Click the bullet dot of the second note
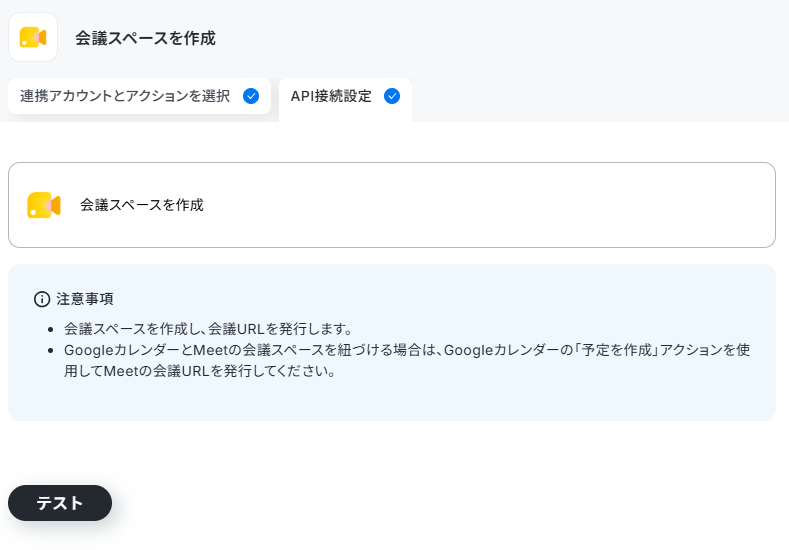This screenshot has height=550, width=789. pos(50,351)
